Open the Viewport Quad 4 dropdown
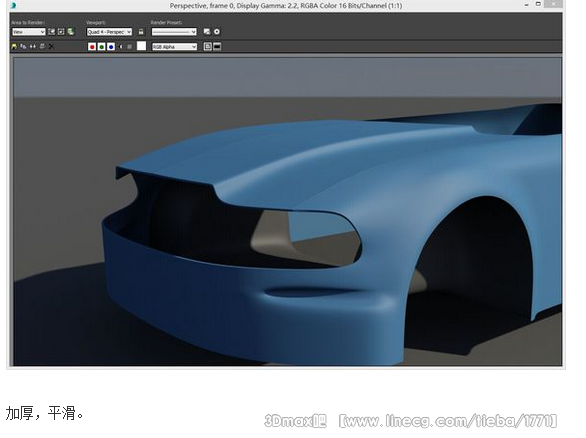The height and width of the screenshot is (438, 586). click(109, 32)
